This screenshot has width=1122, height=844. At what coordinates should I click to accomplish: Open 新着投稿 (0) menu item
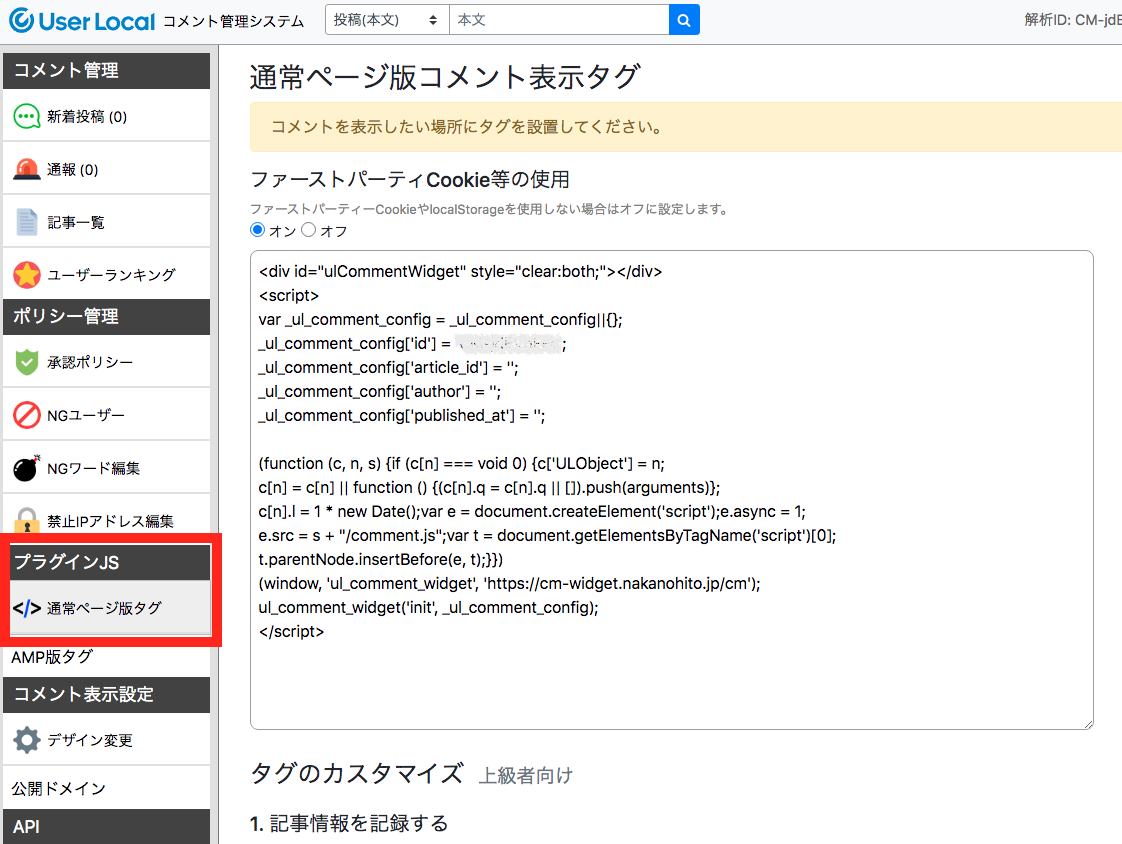point(107,116)
